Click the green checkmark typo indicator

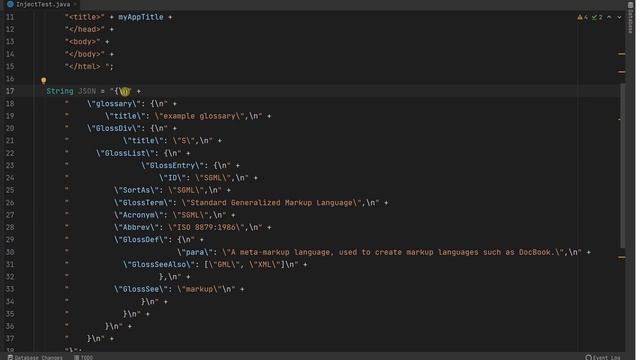point(597,17)
